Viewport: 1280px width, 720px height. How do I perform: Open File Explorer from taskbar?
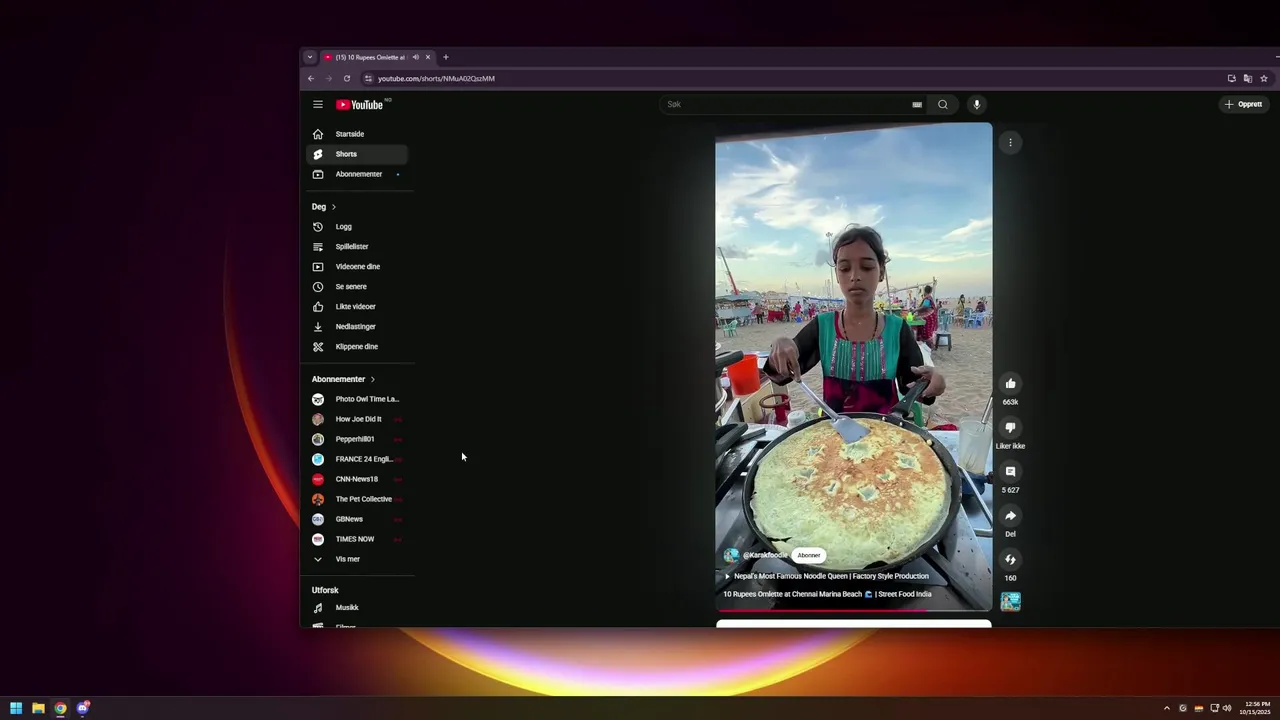(38, 708)
